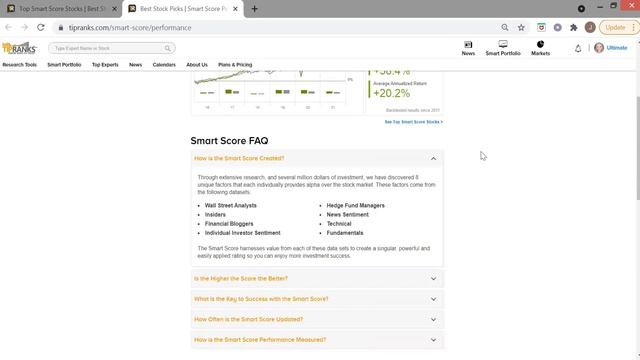Open the notifications bell
This screenshot has width=640, height=360.
pyautogui.click(x=578, y=49)
